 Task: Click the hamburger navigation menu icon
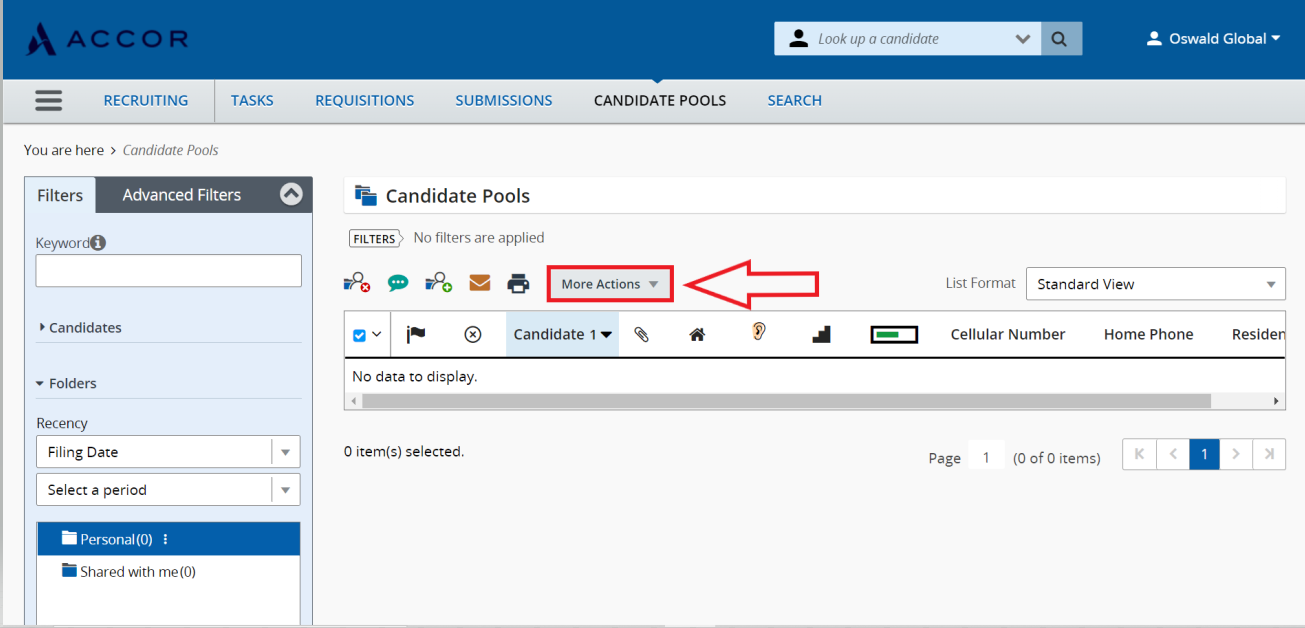(x=48, y=100)
